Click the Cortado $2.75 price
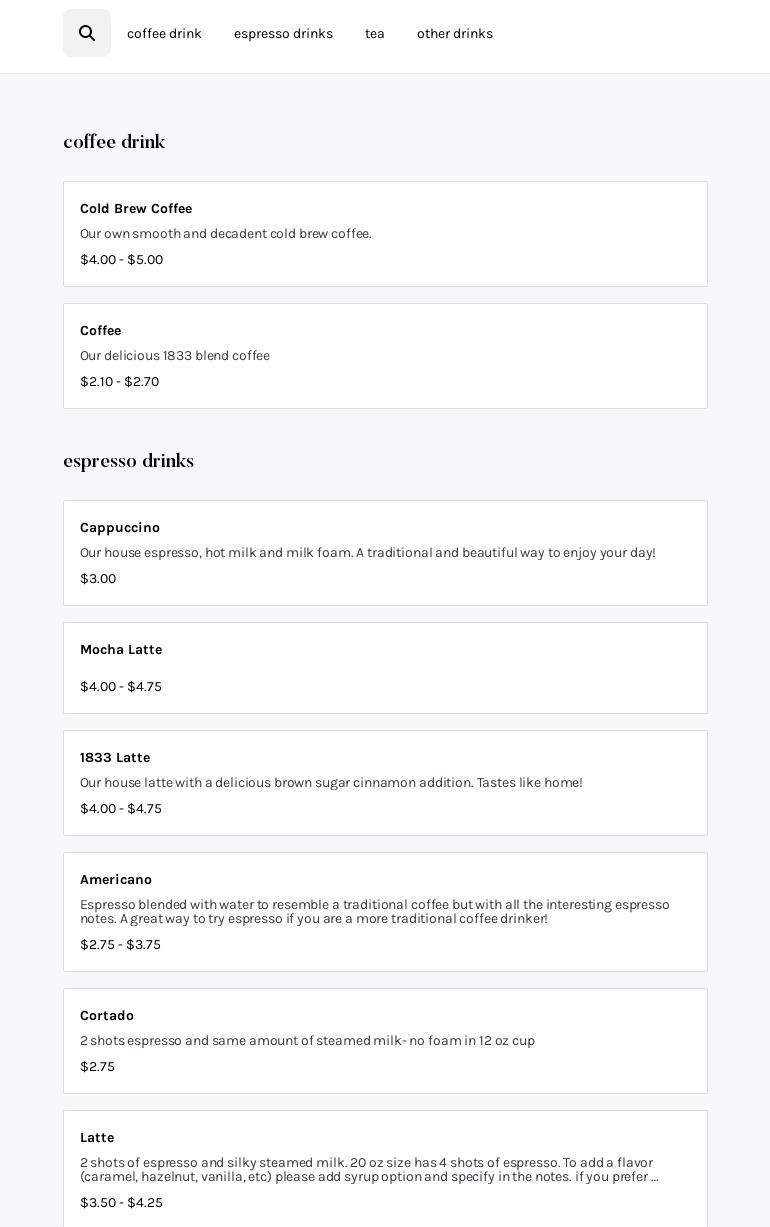The image size is (770, 1227). 97,1067
